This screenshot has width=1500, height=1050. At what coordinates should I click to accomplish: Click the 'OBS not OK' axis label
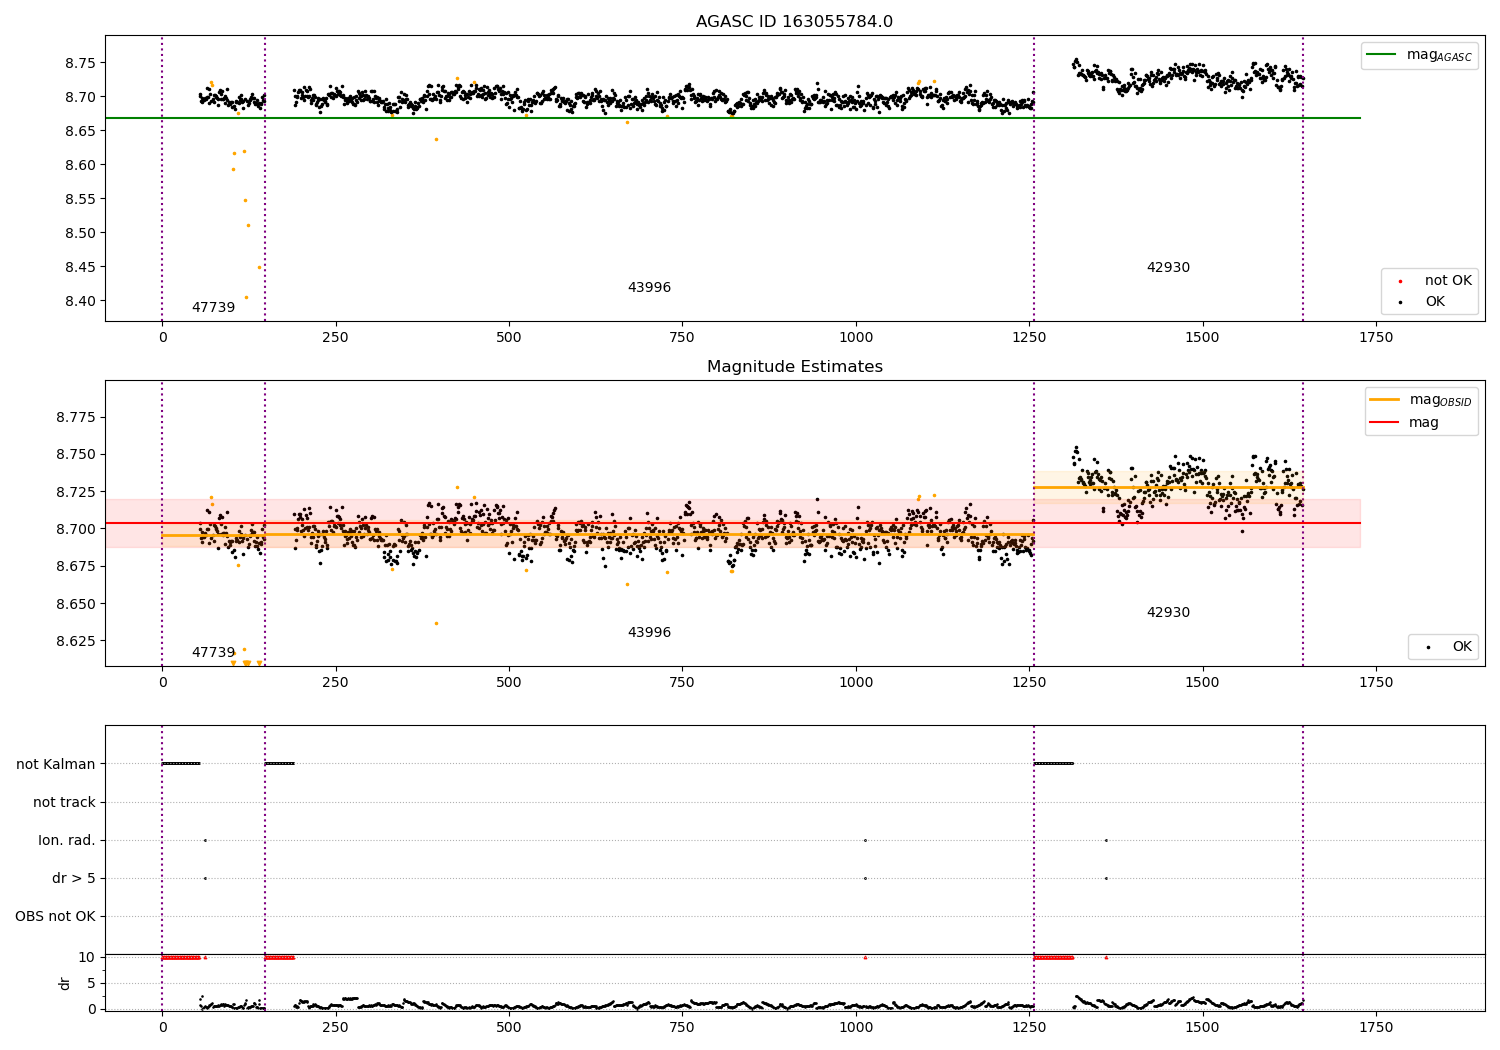(55, 916)
